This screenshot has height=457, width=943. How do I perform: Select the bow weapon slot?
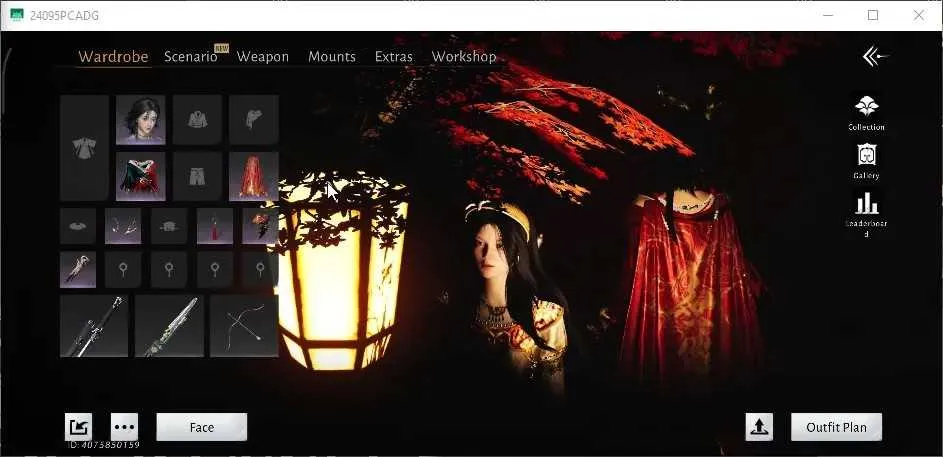pos(244,326)
